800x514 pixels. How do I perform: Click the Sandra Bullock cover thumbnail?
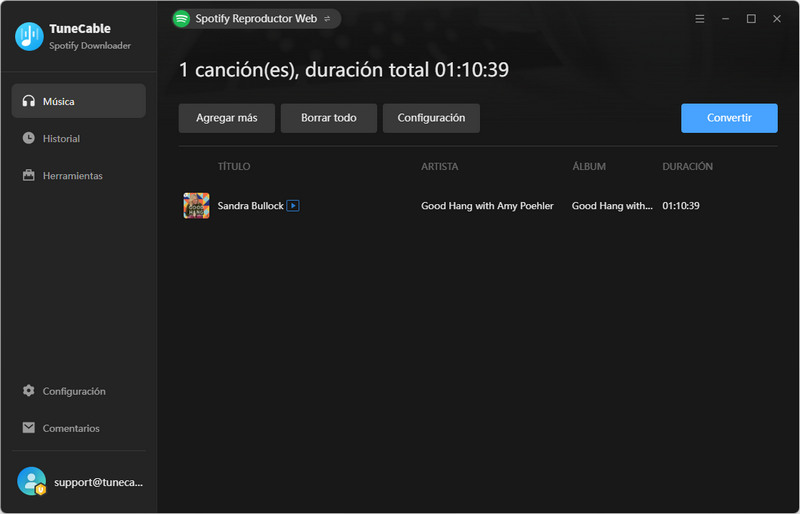(196, 206)
